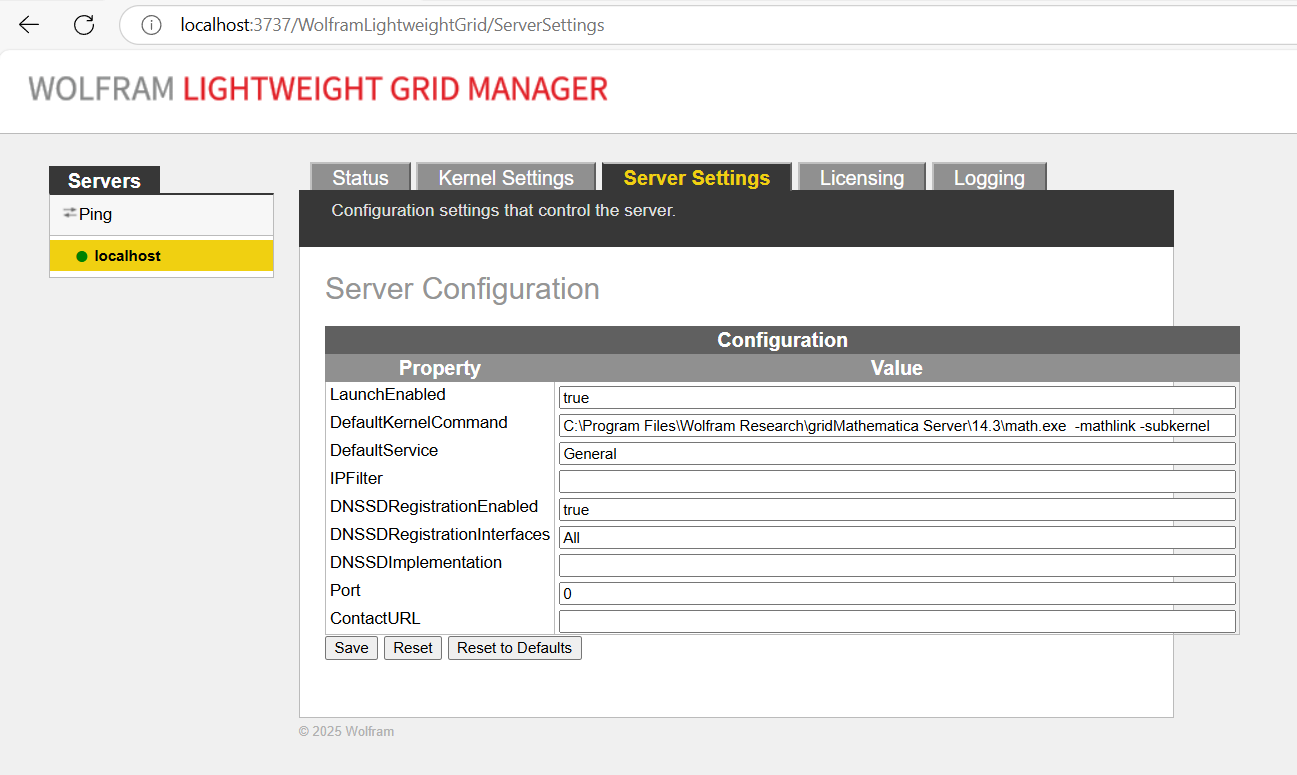View site information icon in address bar
This screenshot has height=775, width=1297.
coord(151,25)
